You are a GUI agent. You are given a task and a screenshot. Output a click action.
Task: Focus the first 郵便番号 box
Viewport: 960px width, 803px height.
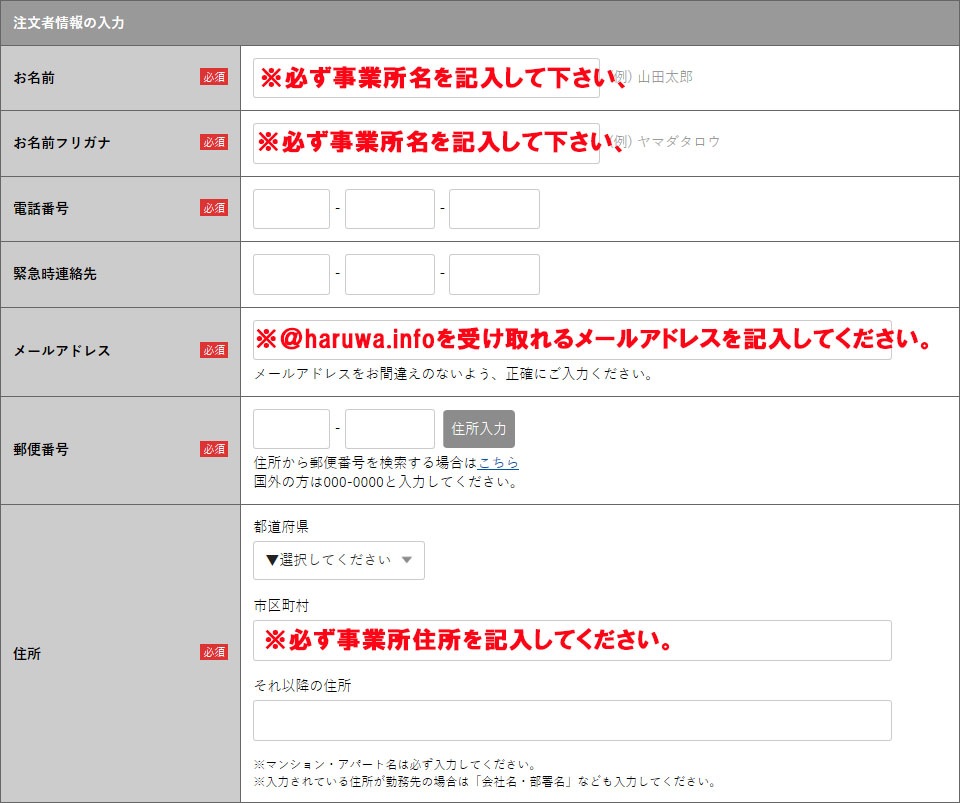(x=291, y=429)
